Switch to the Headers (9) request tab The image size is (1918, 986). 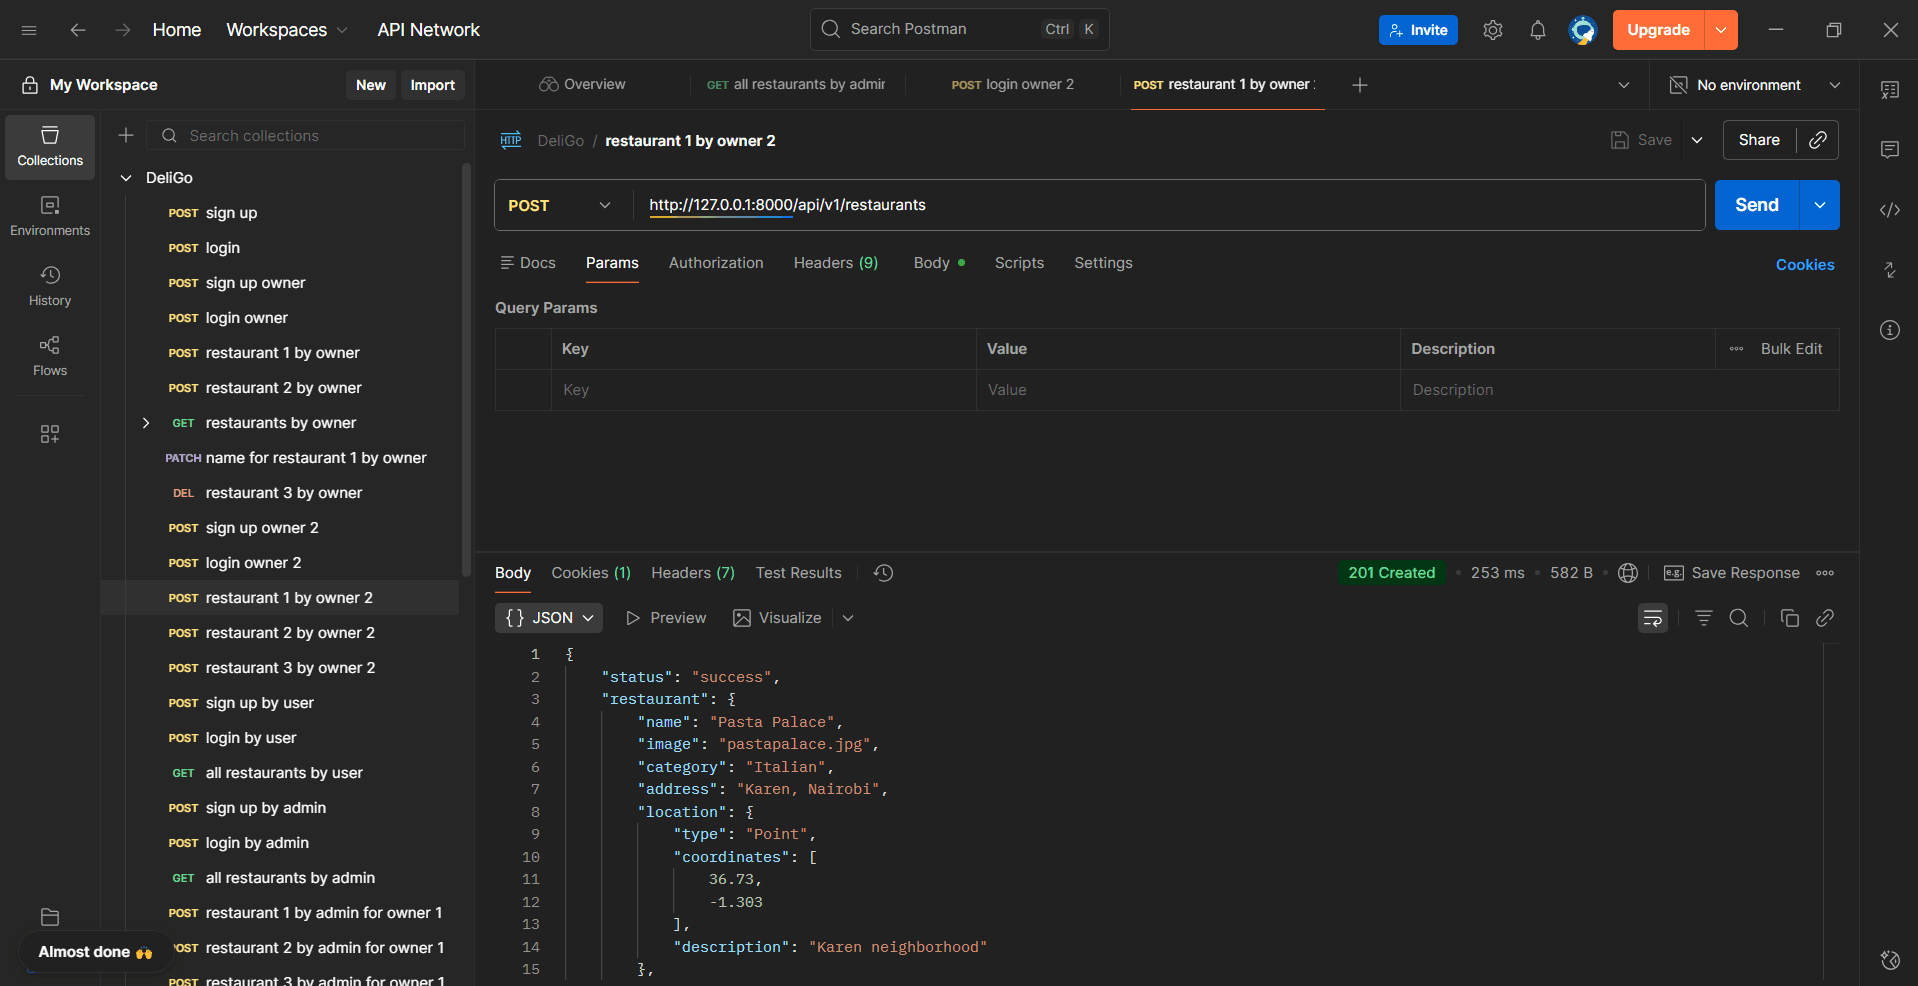(836, 263)
